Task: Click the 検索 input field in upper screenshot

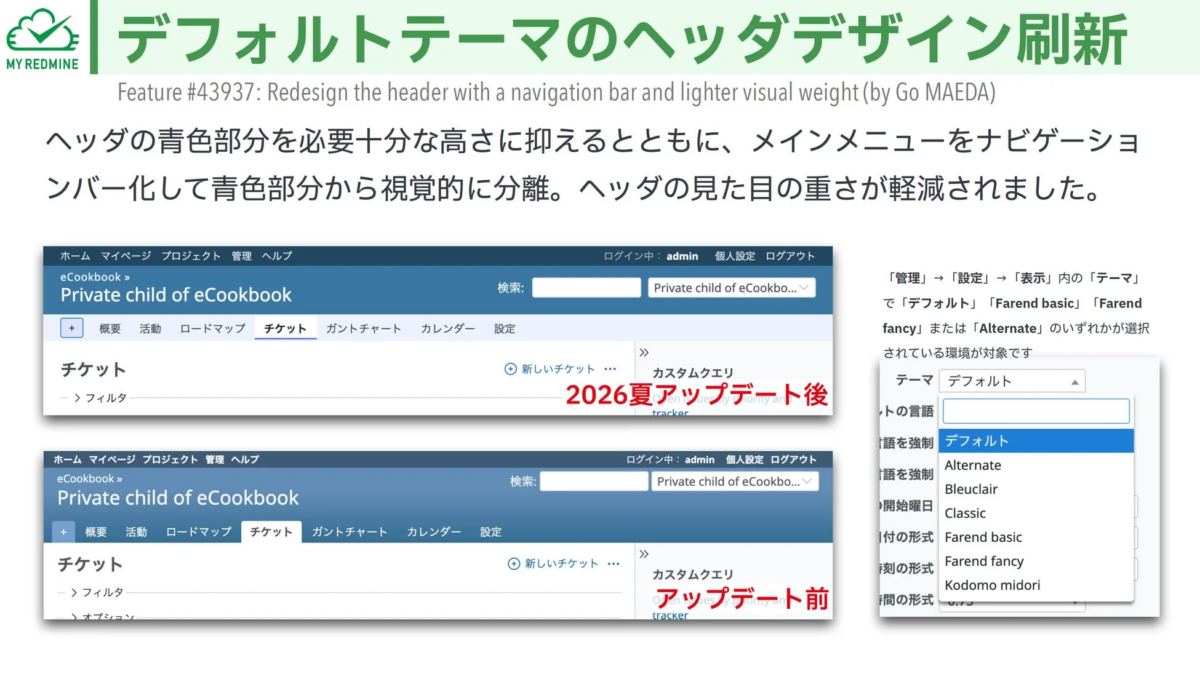Action: pyautogui.click(x=586, y=288)
